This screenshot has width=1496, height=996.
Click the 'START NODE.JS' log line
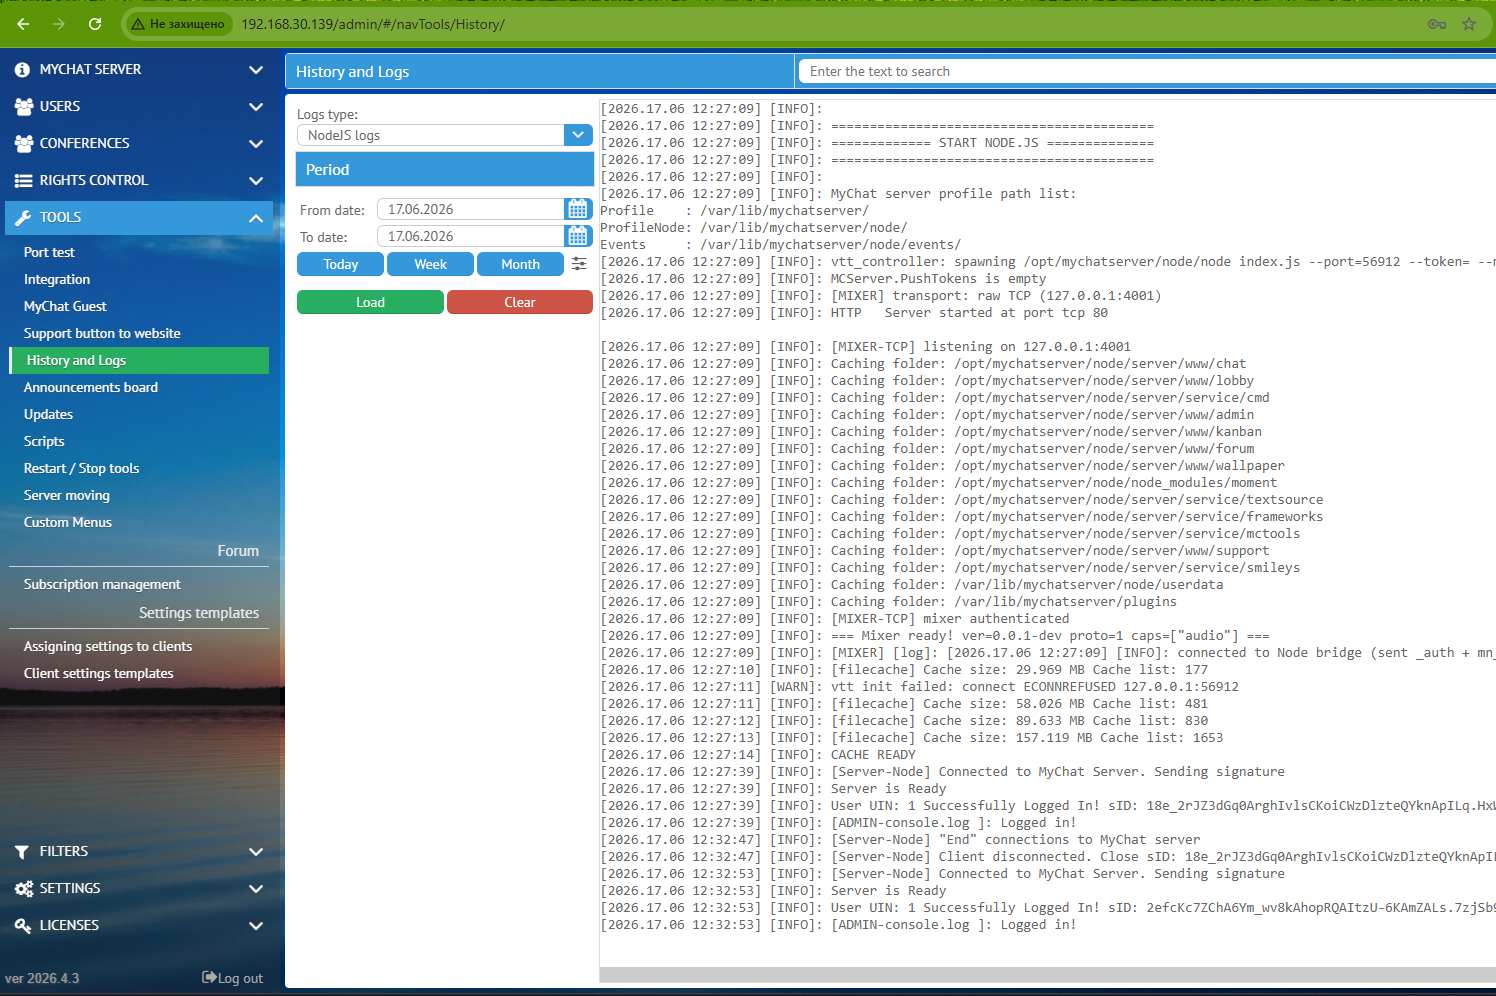point(877,143)
